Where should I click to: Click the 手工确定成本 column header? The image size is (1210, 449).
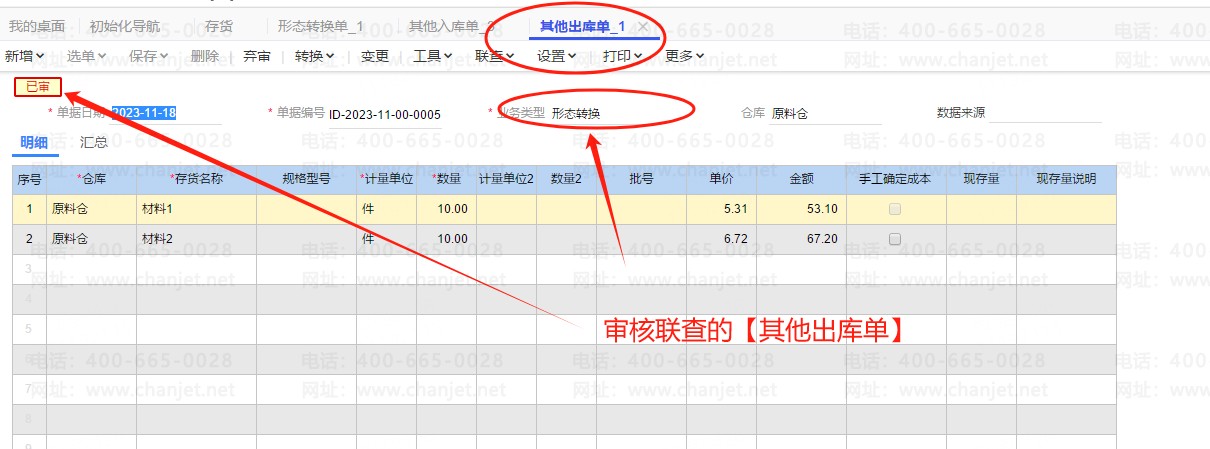pyautogui.click(x=895, y=179)
